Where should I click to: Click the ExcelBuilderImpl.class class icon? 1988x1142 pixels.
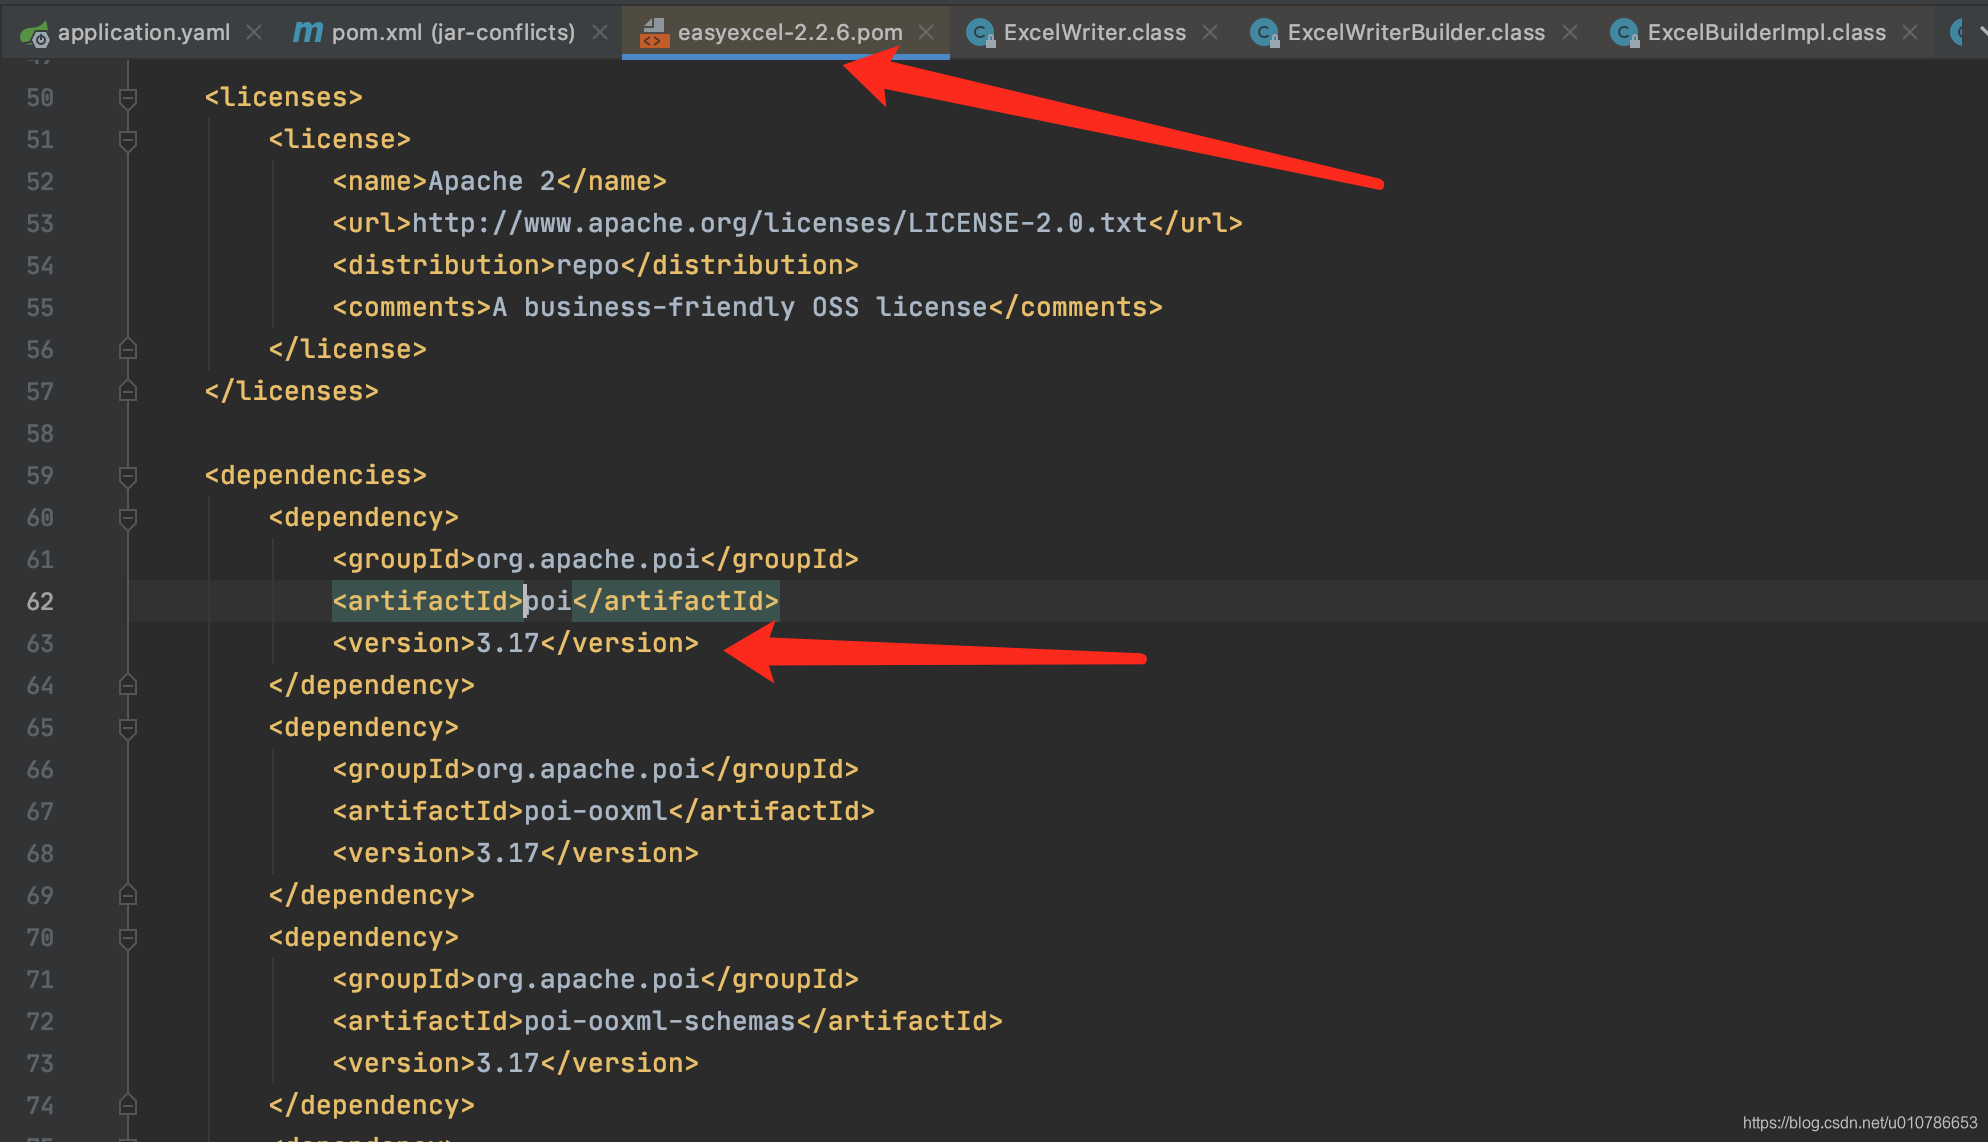coord(1624,33)
